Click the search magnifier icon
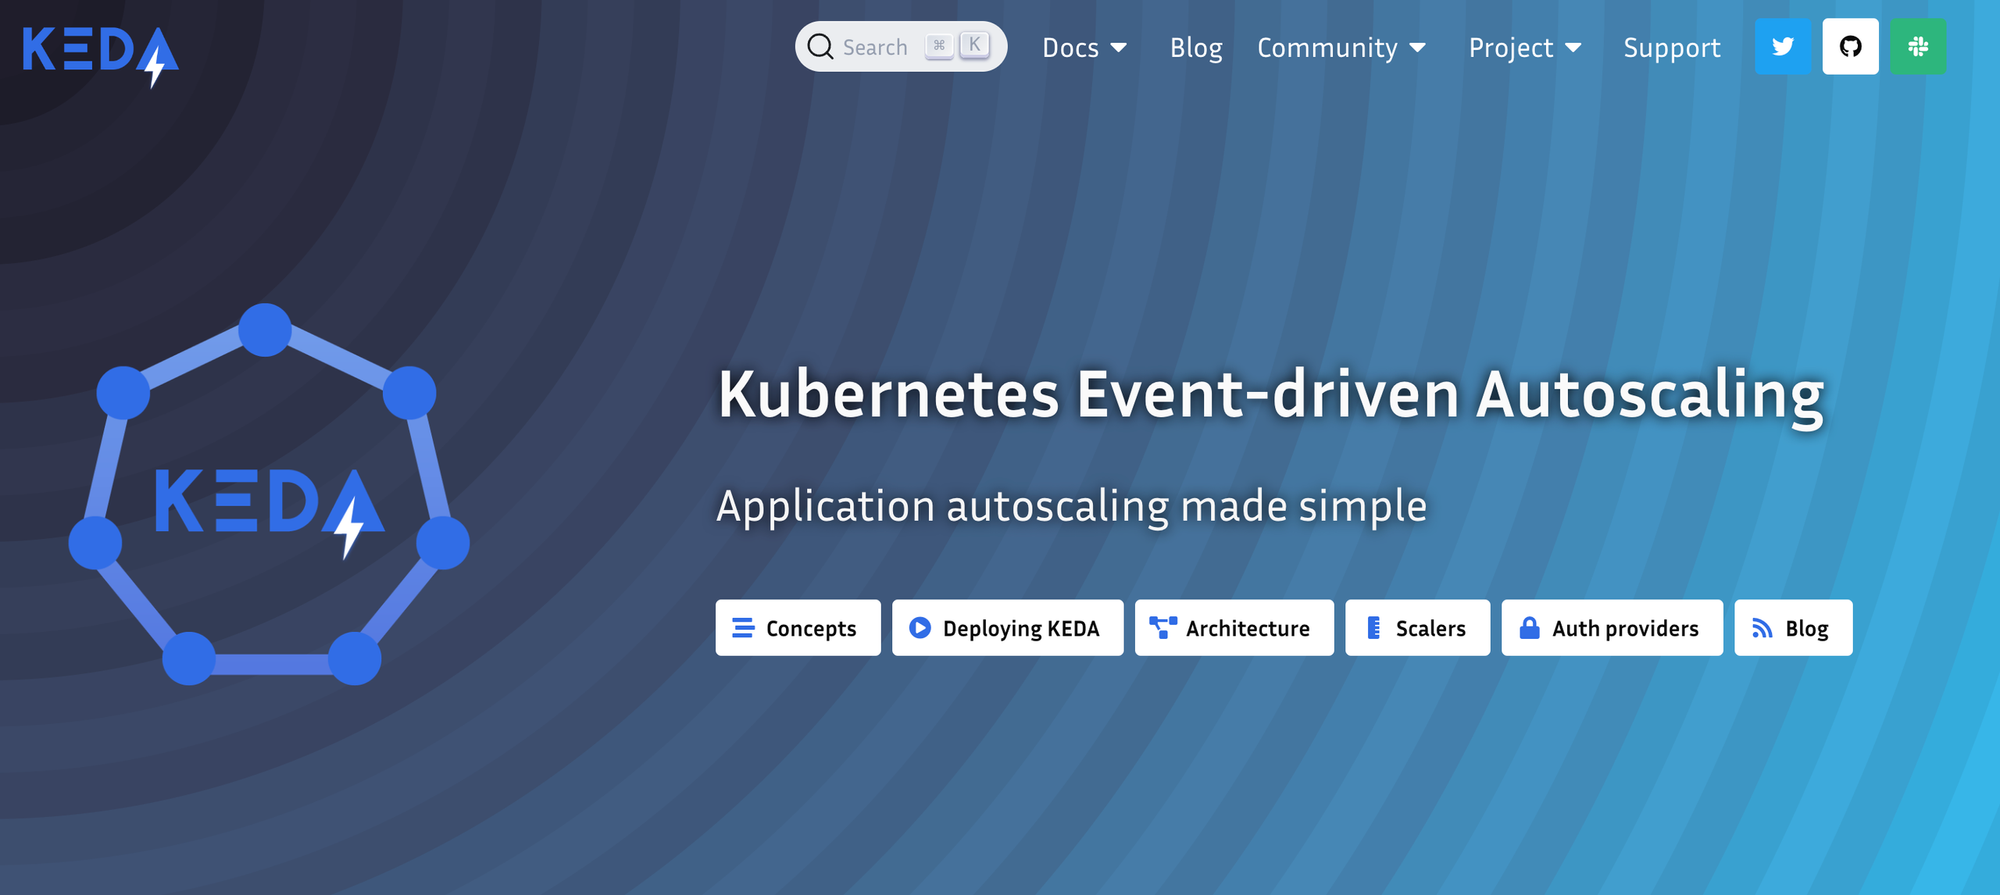This screenshot has width=2000, height=895. click(x=820, y=46)
